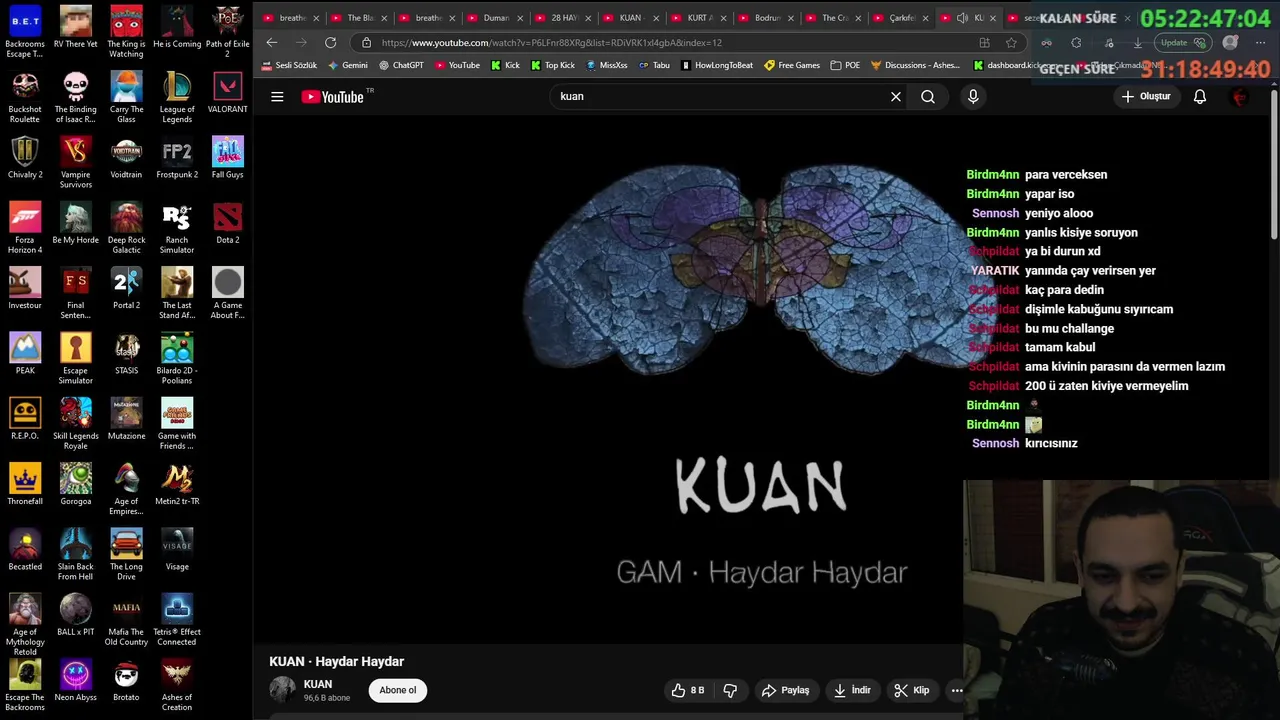The image size is (1280, 720).
Task: Open YouTube account avatar menu
Action: click(x=1240, y=96)
